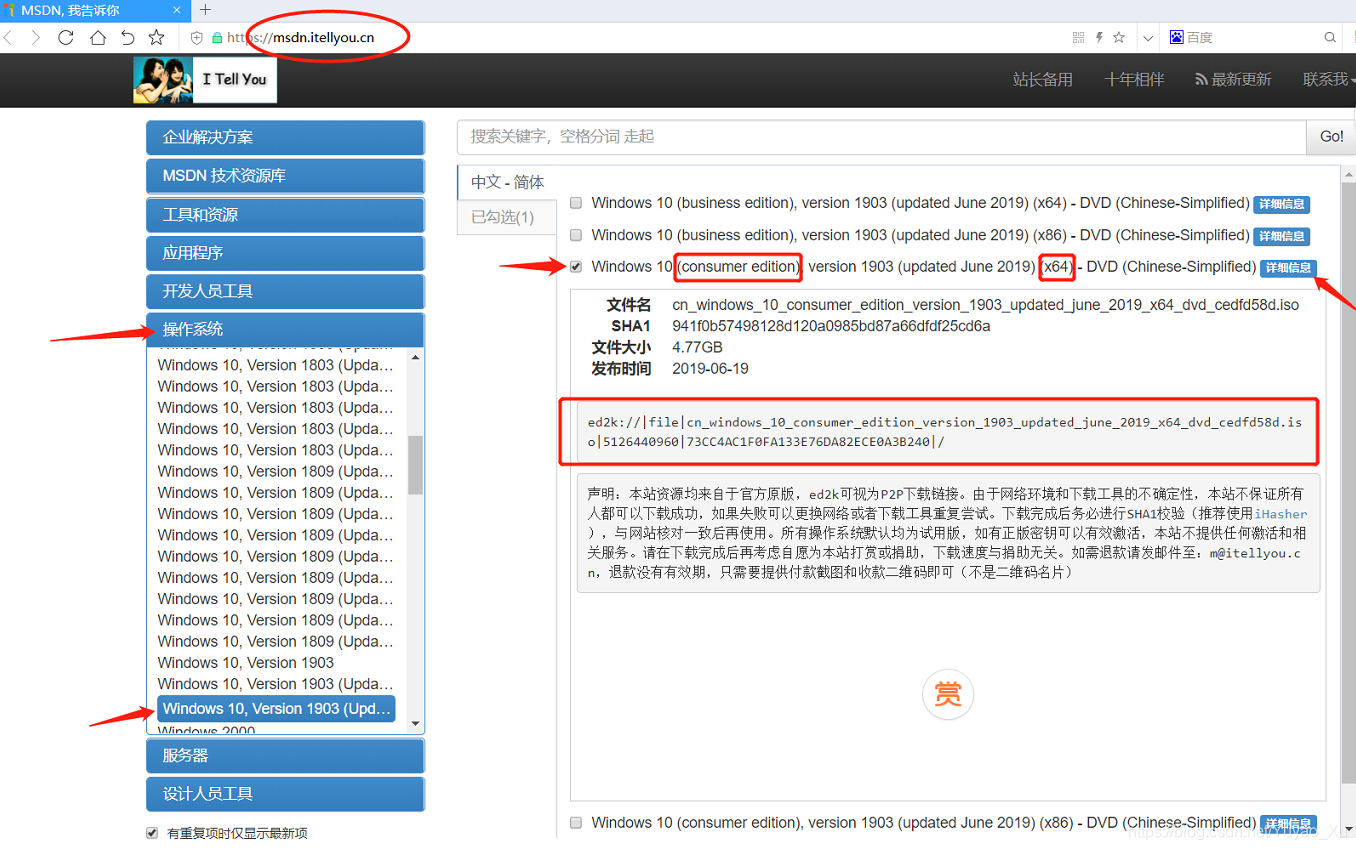Open the browser home page icon

click(x=97, y=38)
